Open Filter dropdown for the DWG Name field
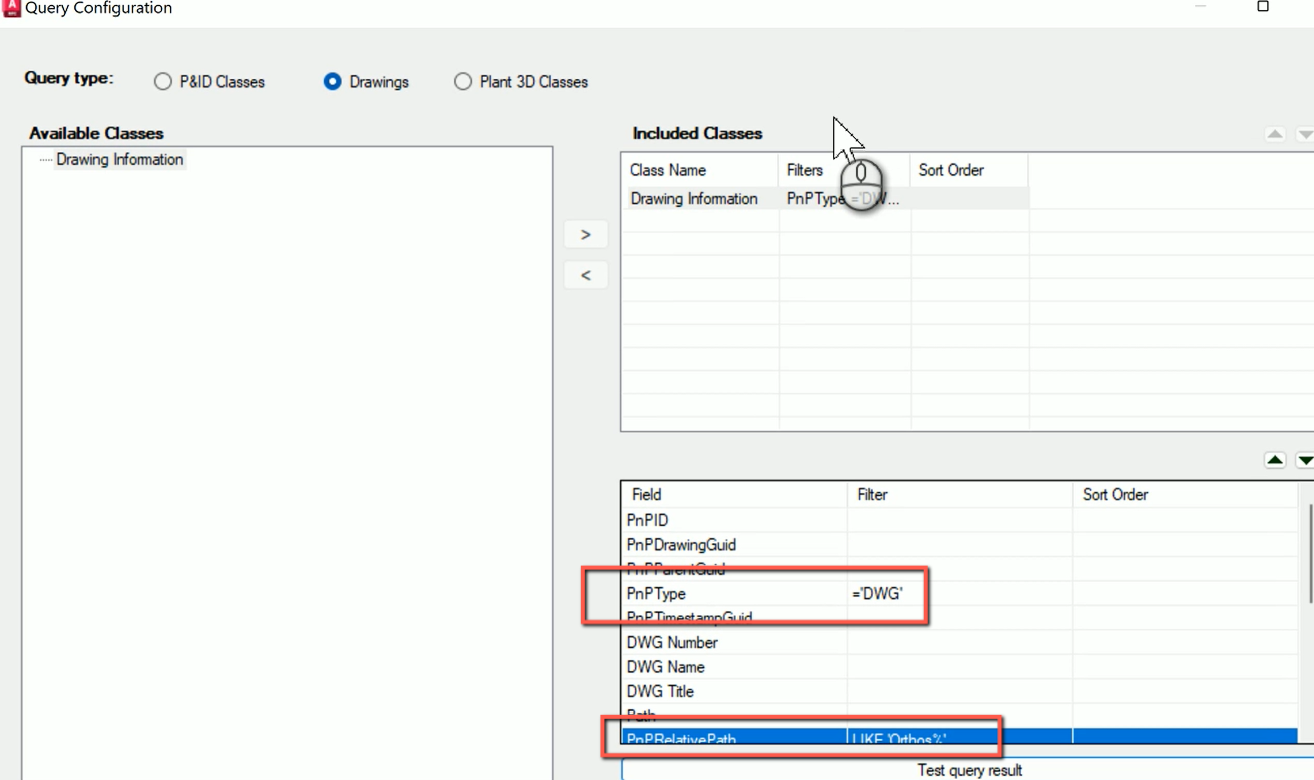 pos(957,666)
